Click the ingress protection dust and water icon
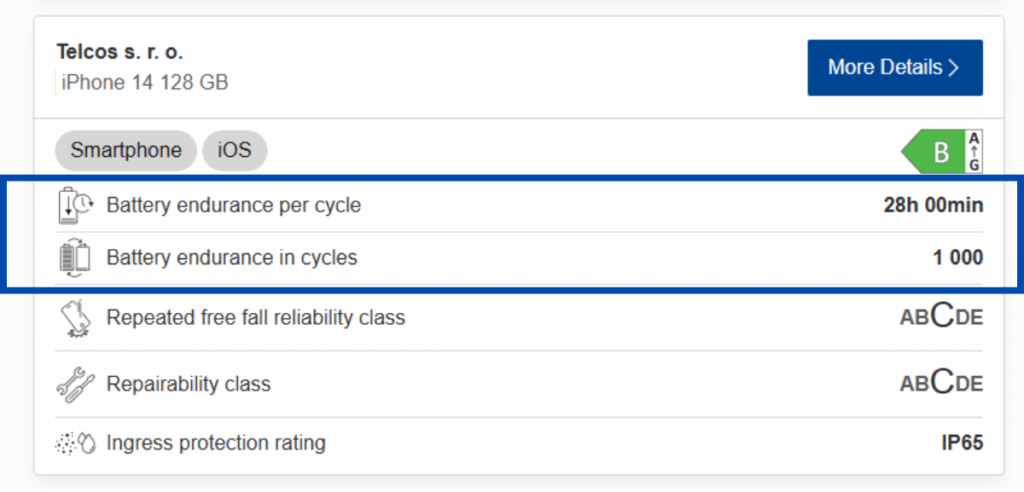 75,442
